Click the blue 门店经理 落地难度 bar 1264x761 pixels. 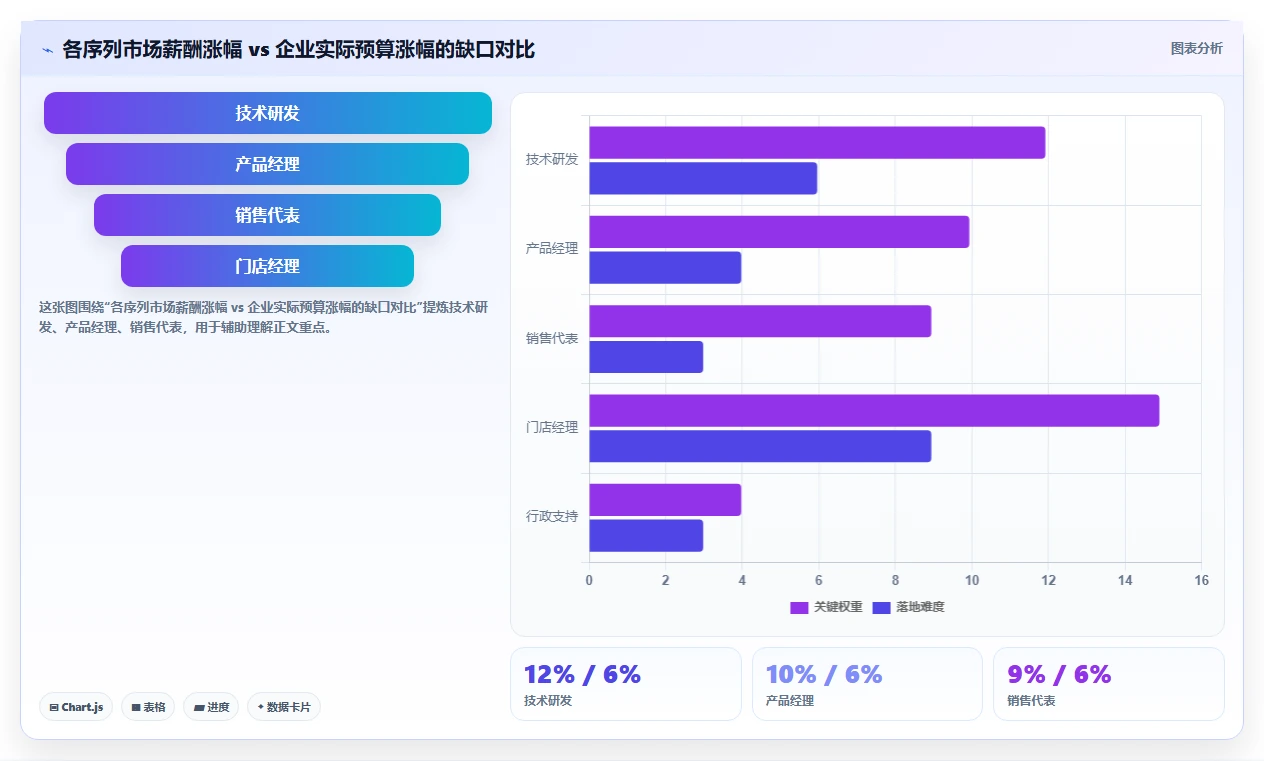tap(760, 446)
